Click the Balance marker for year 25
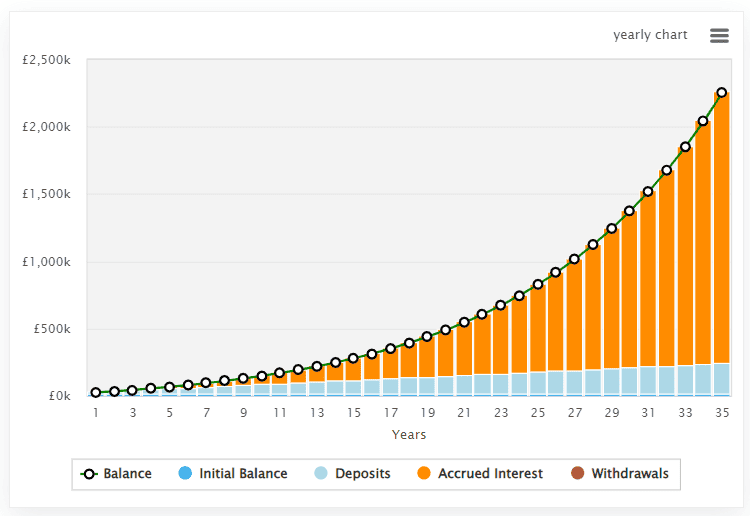 (x=538, y=284)
